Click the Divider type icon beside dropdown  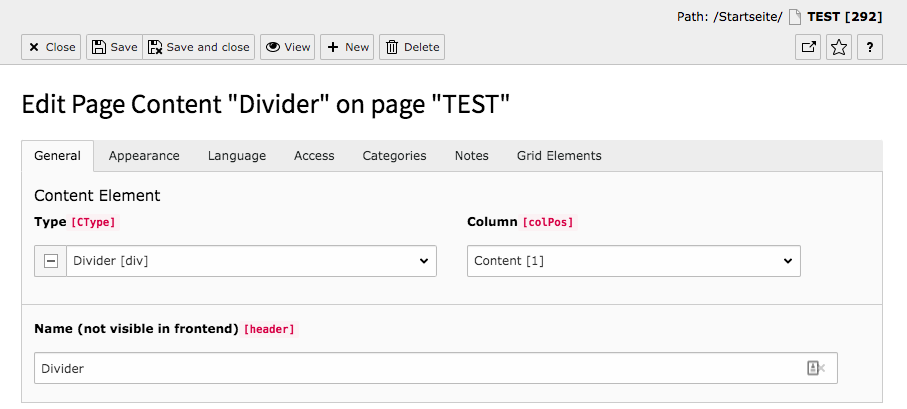pyautogui.click(x=51, y=261)
